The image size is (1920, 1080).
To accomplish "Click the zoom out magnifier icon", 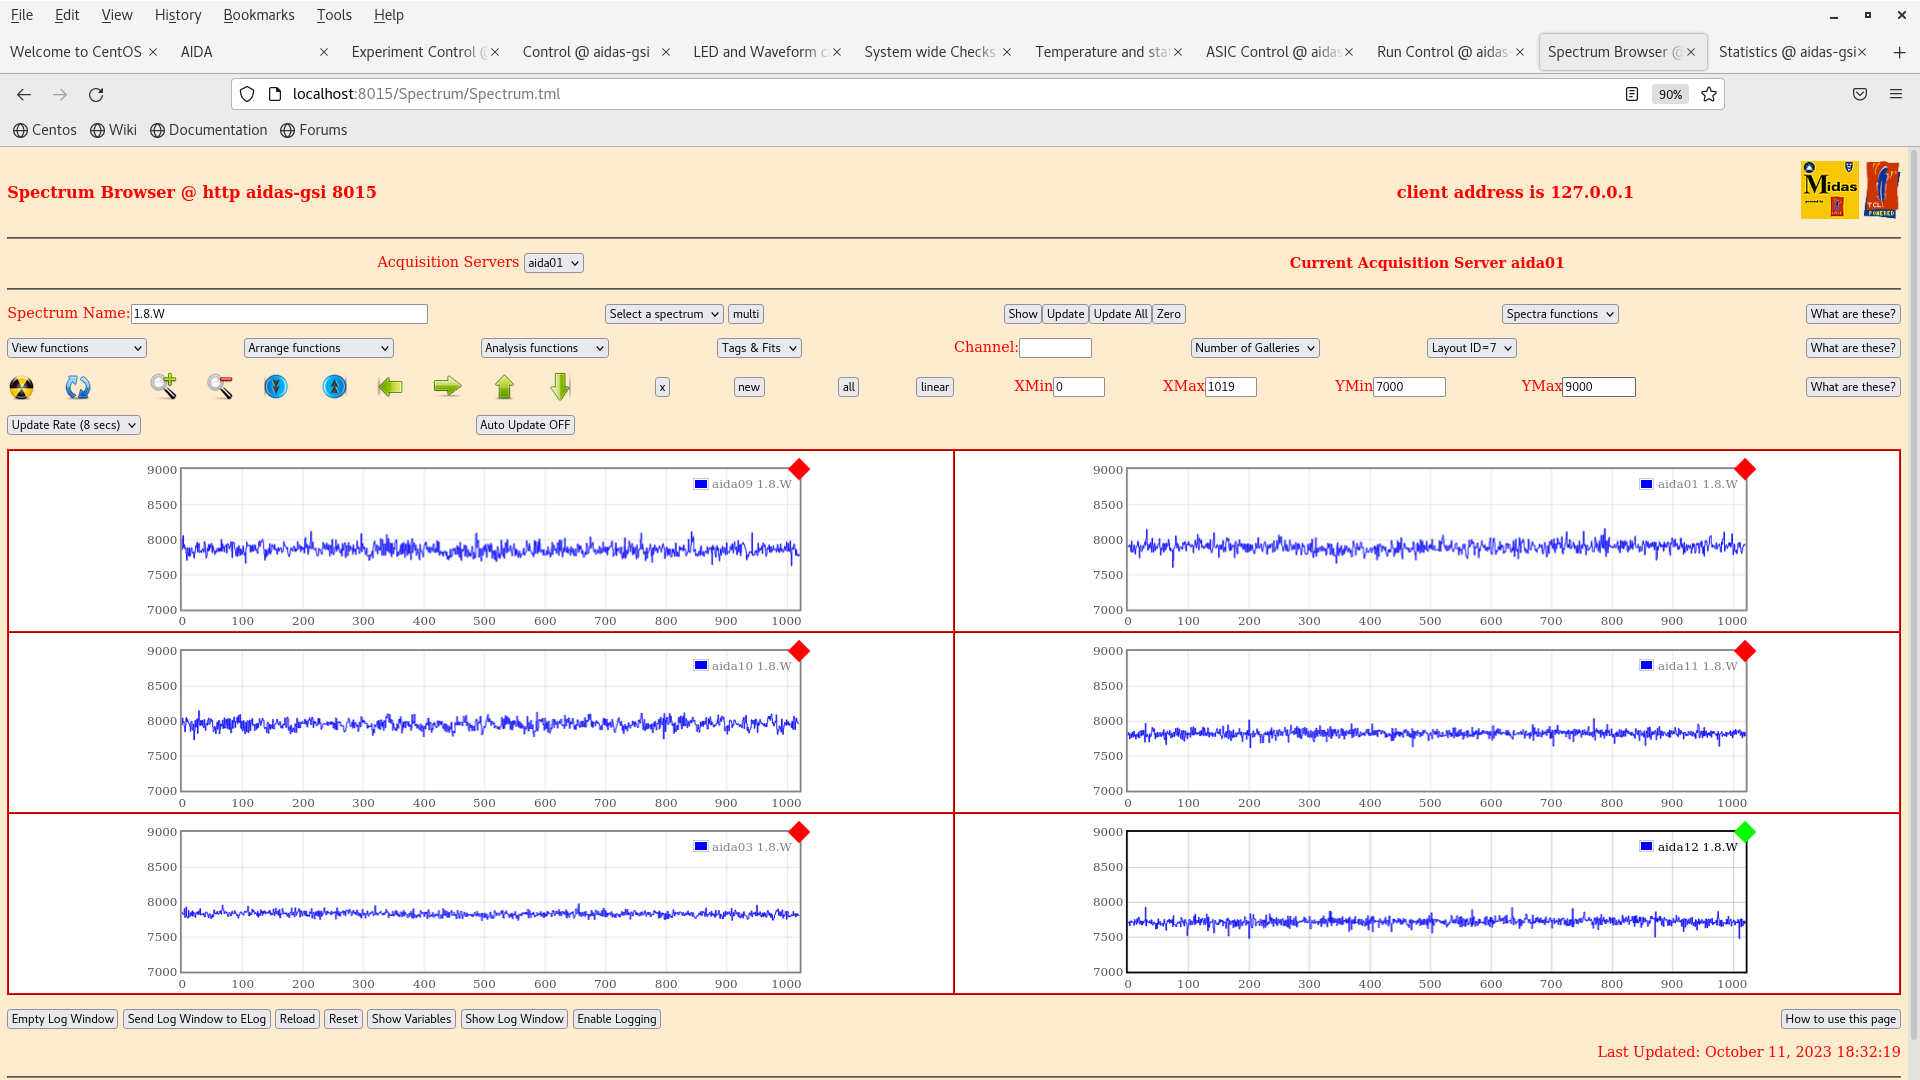I will 220,386.
